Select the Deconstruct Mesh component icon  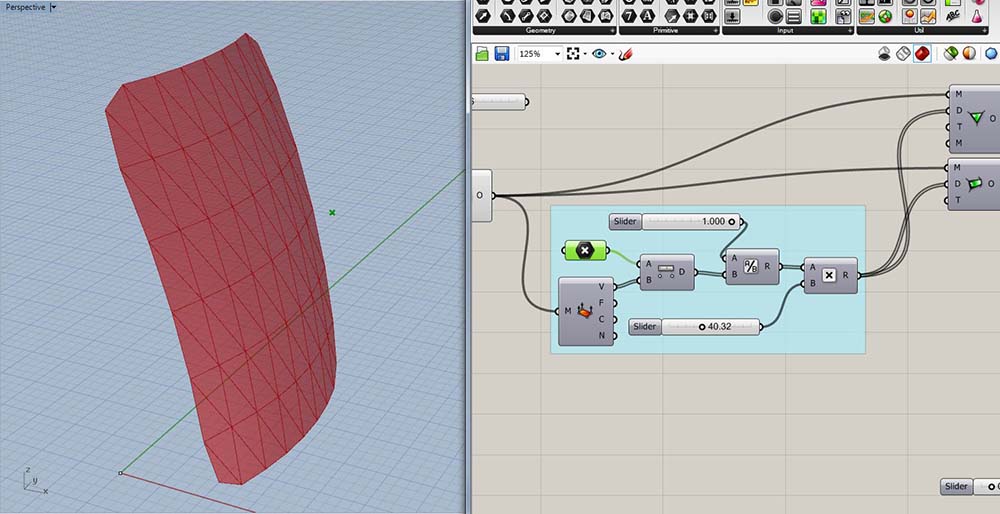point(585,311)
